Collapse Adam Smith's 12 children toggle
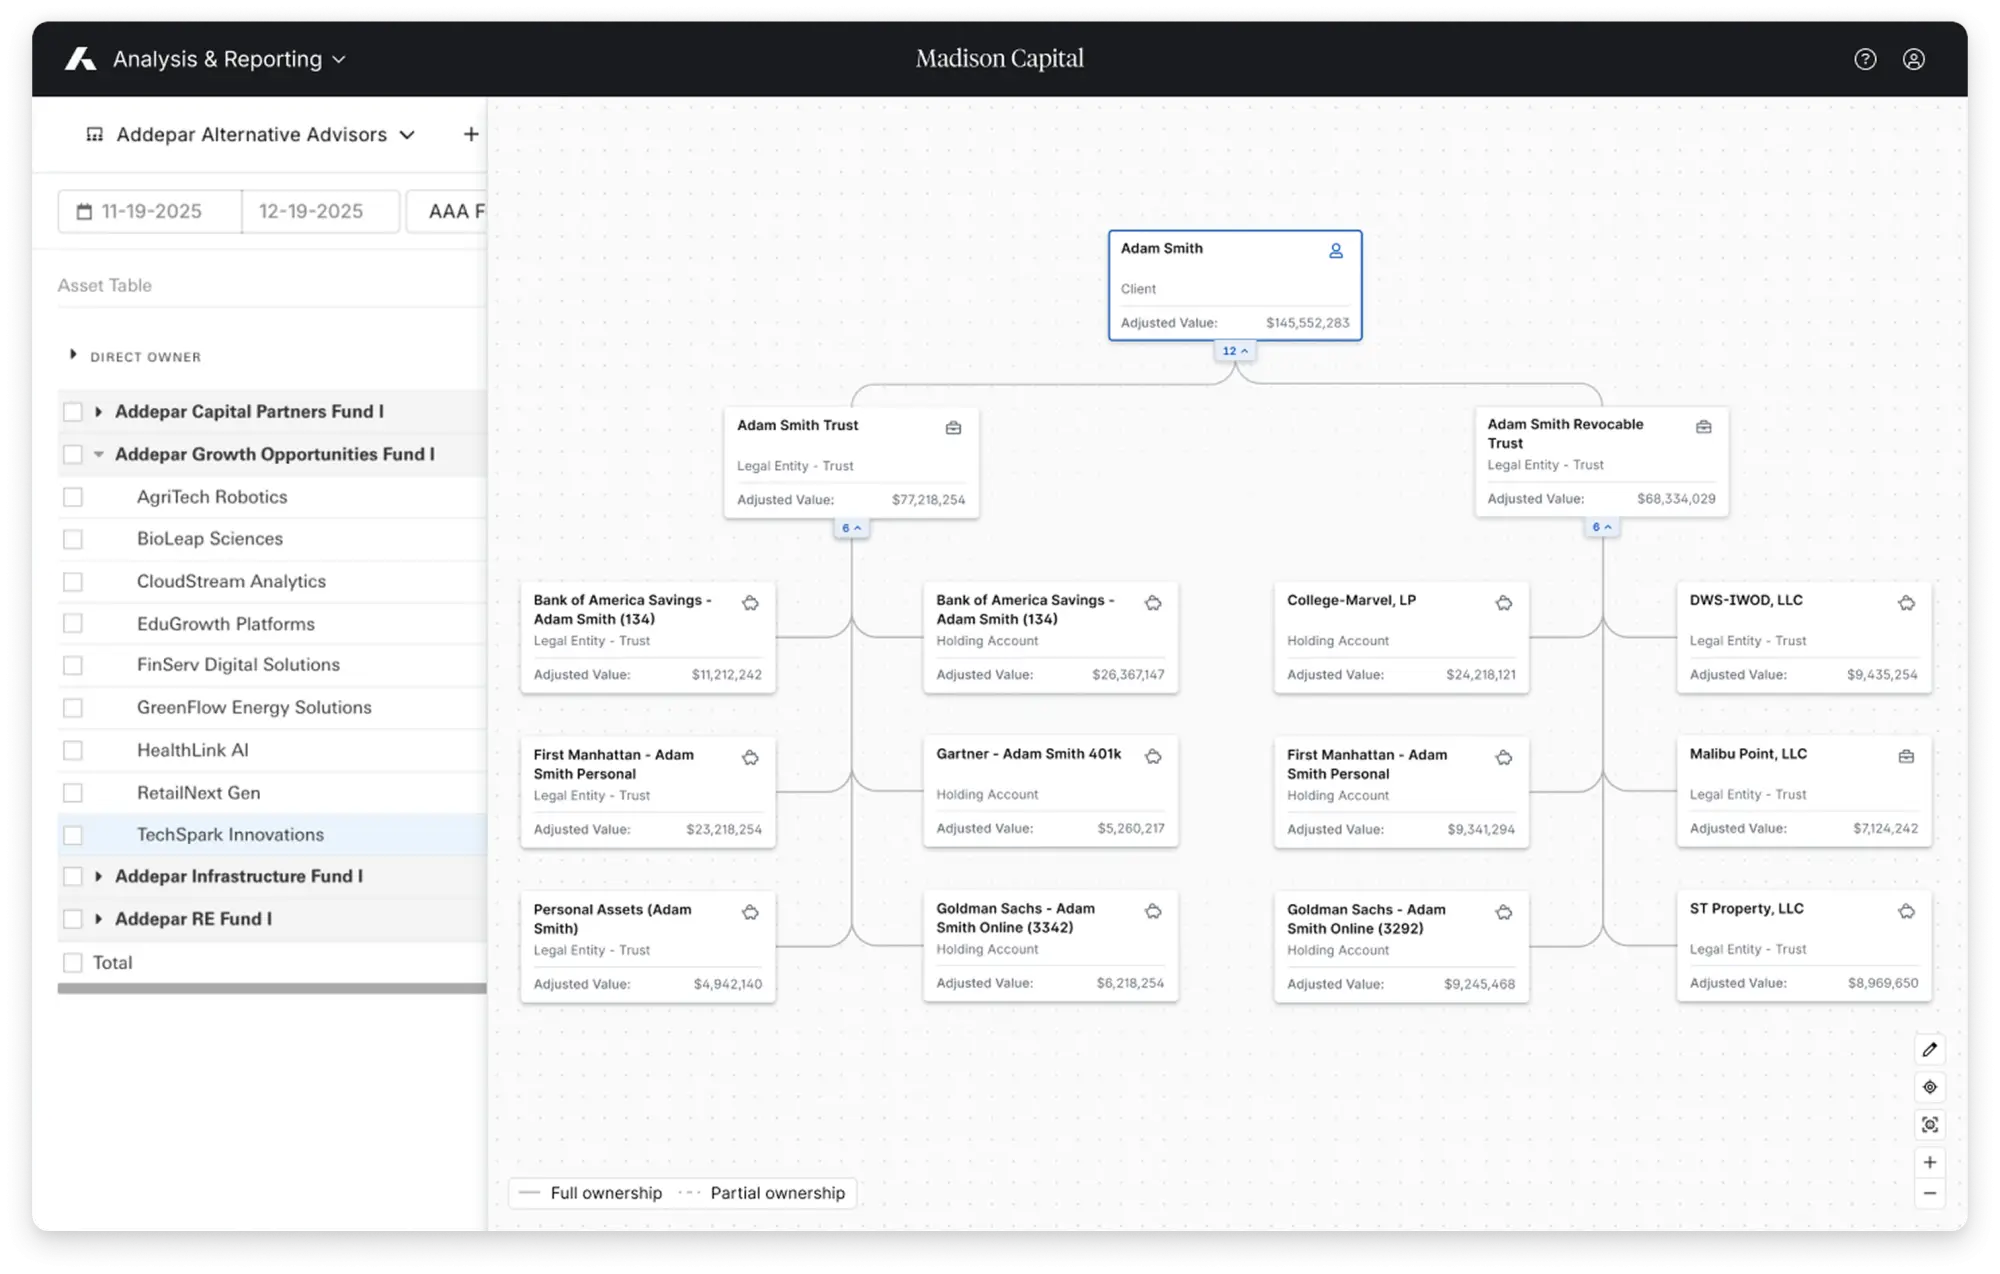This screenshot has width=2000, height=1274. [1235, 351]
